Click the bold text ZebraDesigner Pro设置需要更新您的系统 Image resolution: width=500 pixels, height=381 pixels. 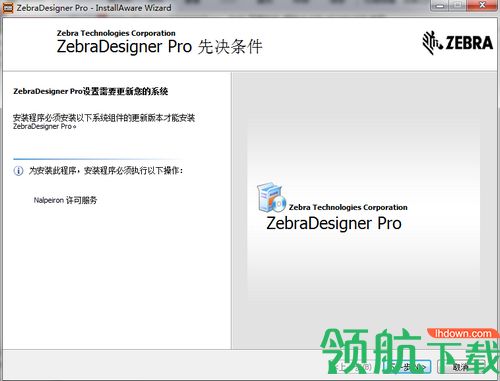click(x=90, y=91)
